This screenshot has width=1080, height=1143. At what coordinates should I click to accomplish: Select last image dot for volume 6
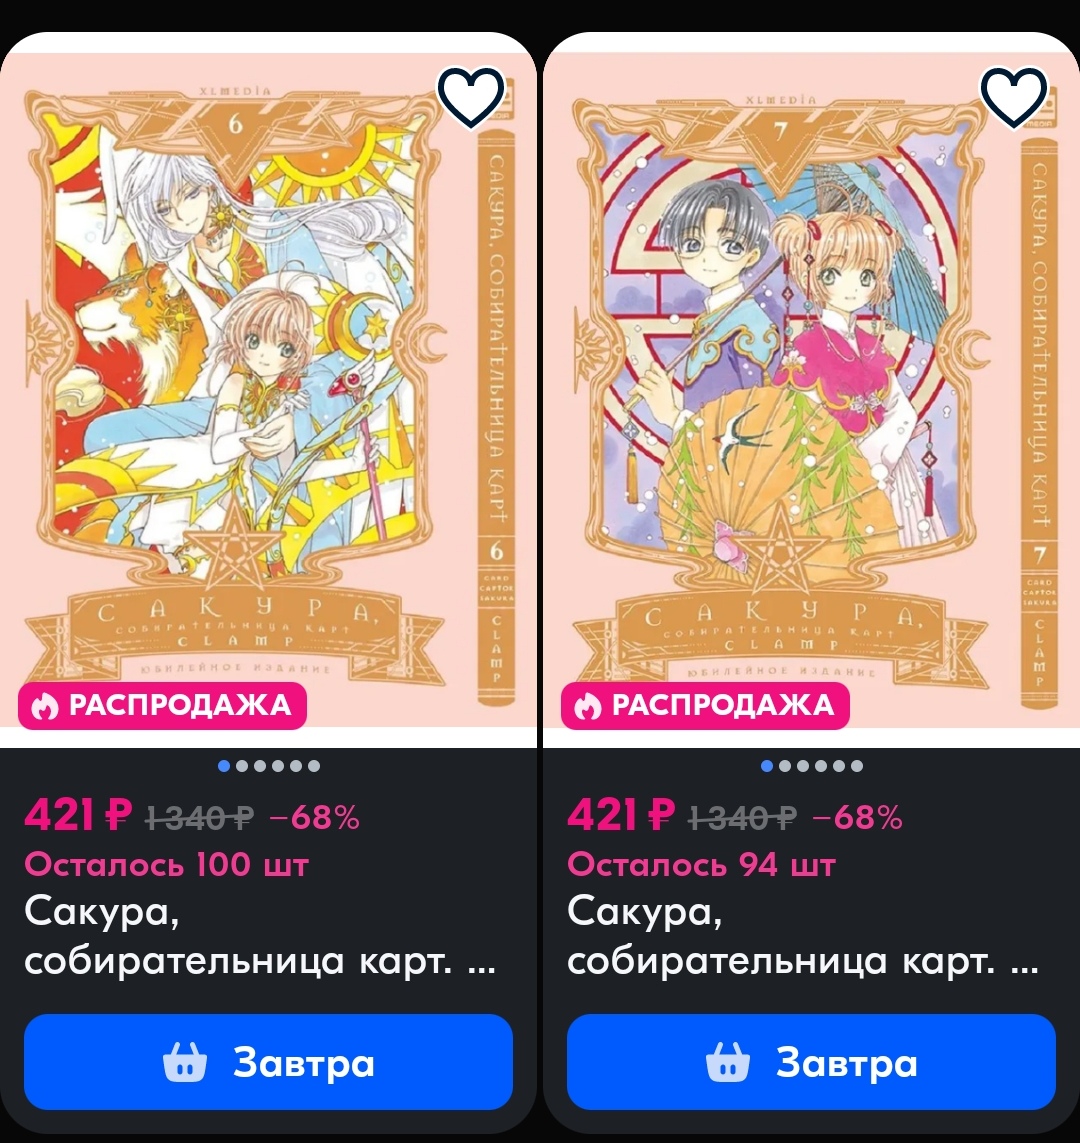(314, 766)
